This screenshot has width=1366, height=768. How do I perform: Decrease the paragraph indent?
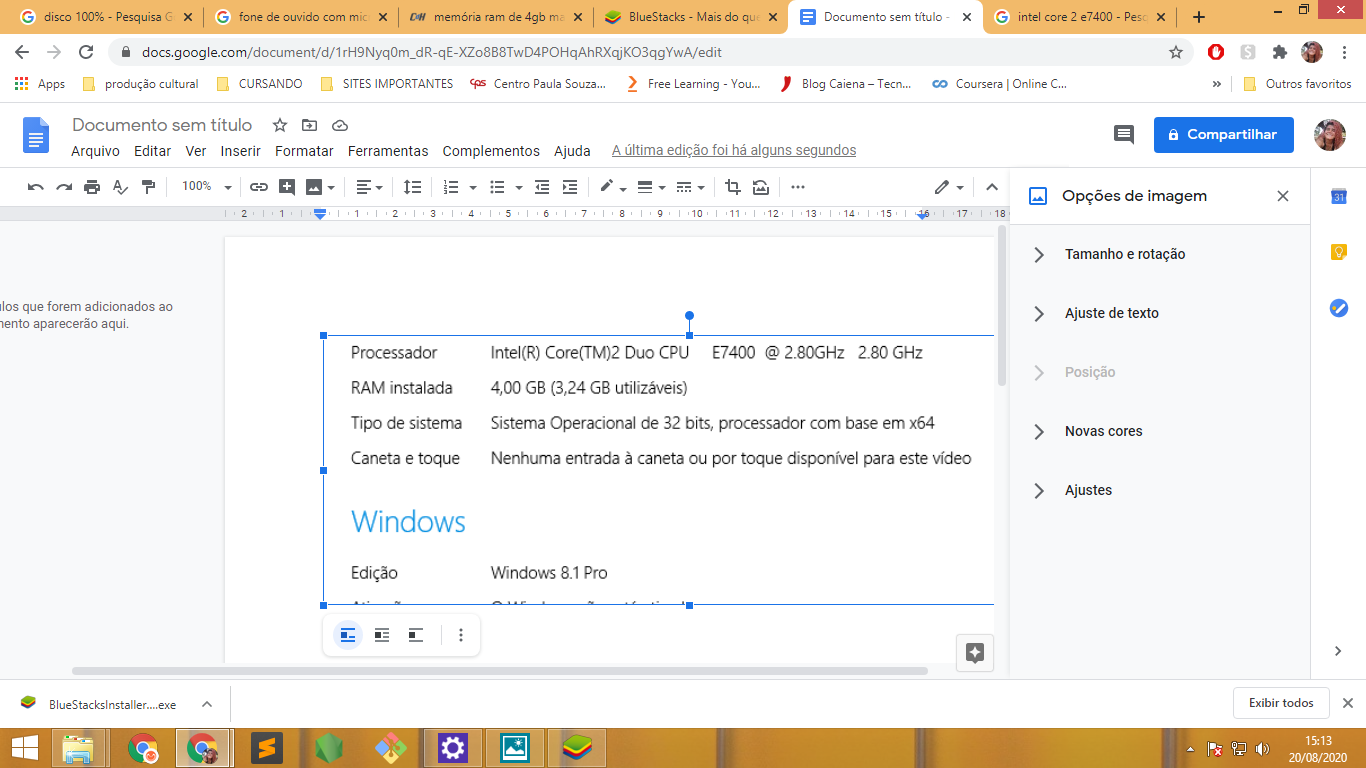[542, 187]
